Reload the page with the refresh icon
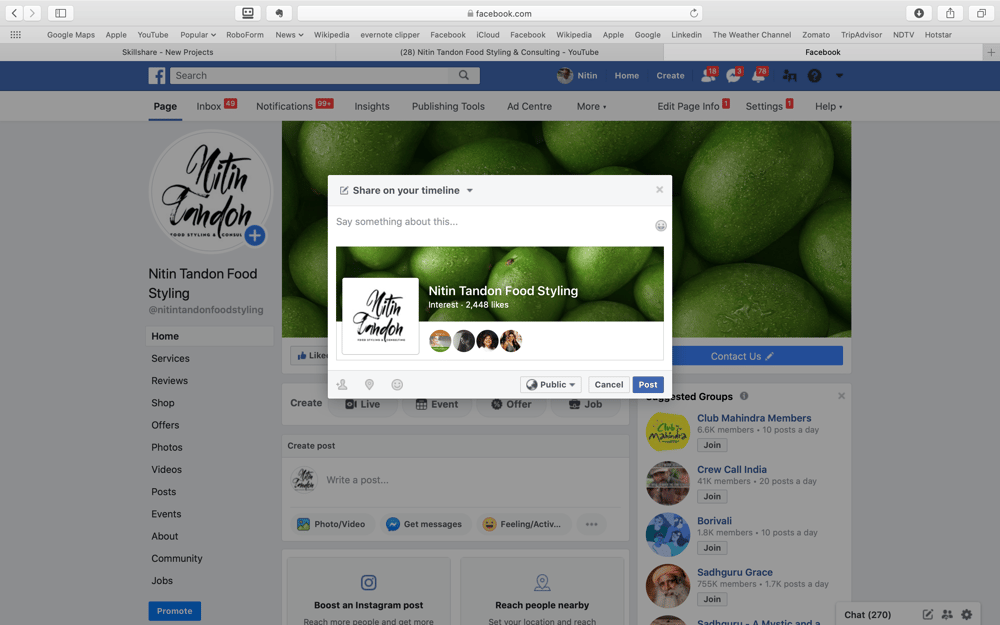Screen dimensions: 1000x625 click(694, 13)
